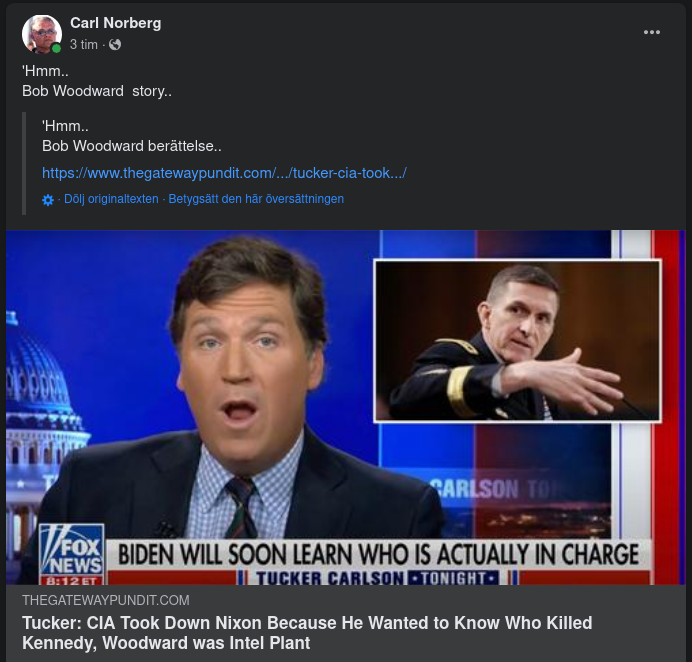Click the globe public-audience icon
Screen dimensions: 692x662
coord(115,45)
